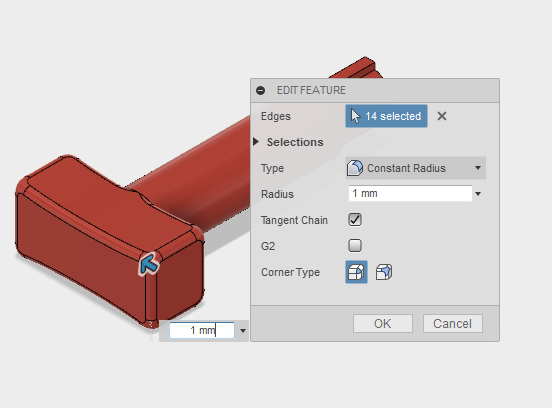Open the floating radius field dropdown arrow
Viewport: 552px width, 408px height.
click(243, 331)
